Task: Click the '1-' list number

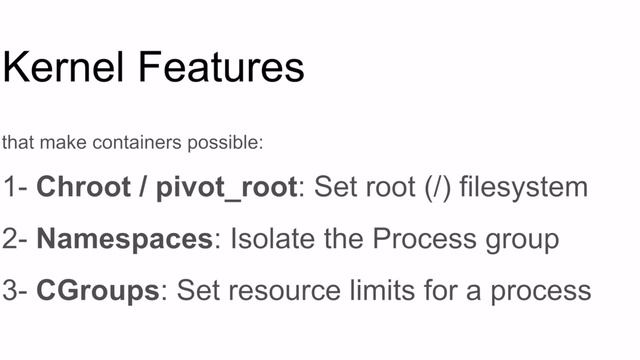Action: coord(15,187)
